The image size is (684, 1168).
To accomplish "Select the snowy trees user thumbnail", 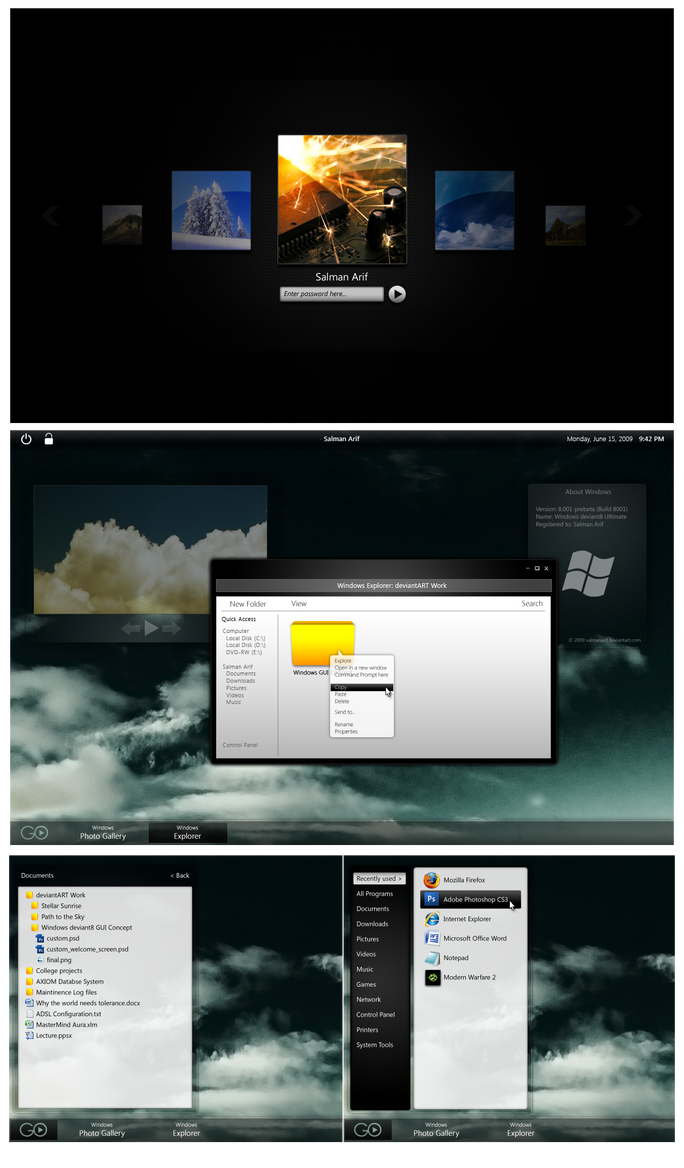I will tap(212, 210).
